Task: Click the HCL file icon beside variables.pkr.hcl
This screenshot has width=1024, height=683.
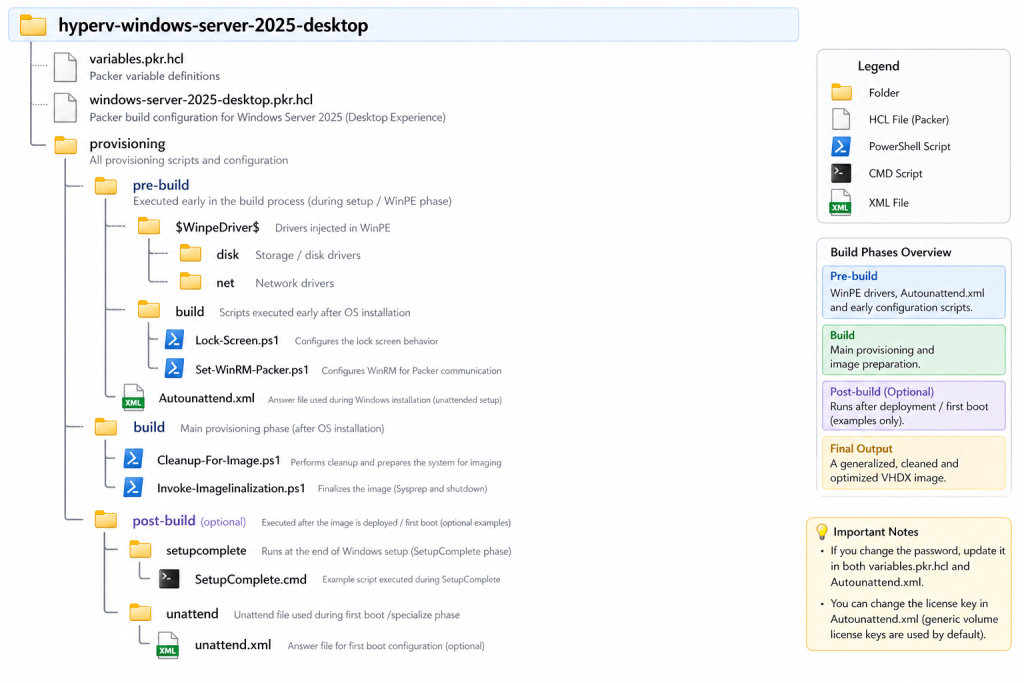Action: [x=65, y=66]
